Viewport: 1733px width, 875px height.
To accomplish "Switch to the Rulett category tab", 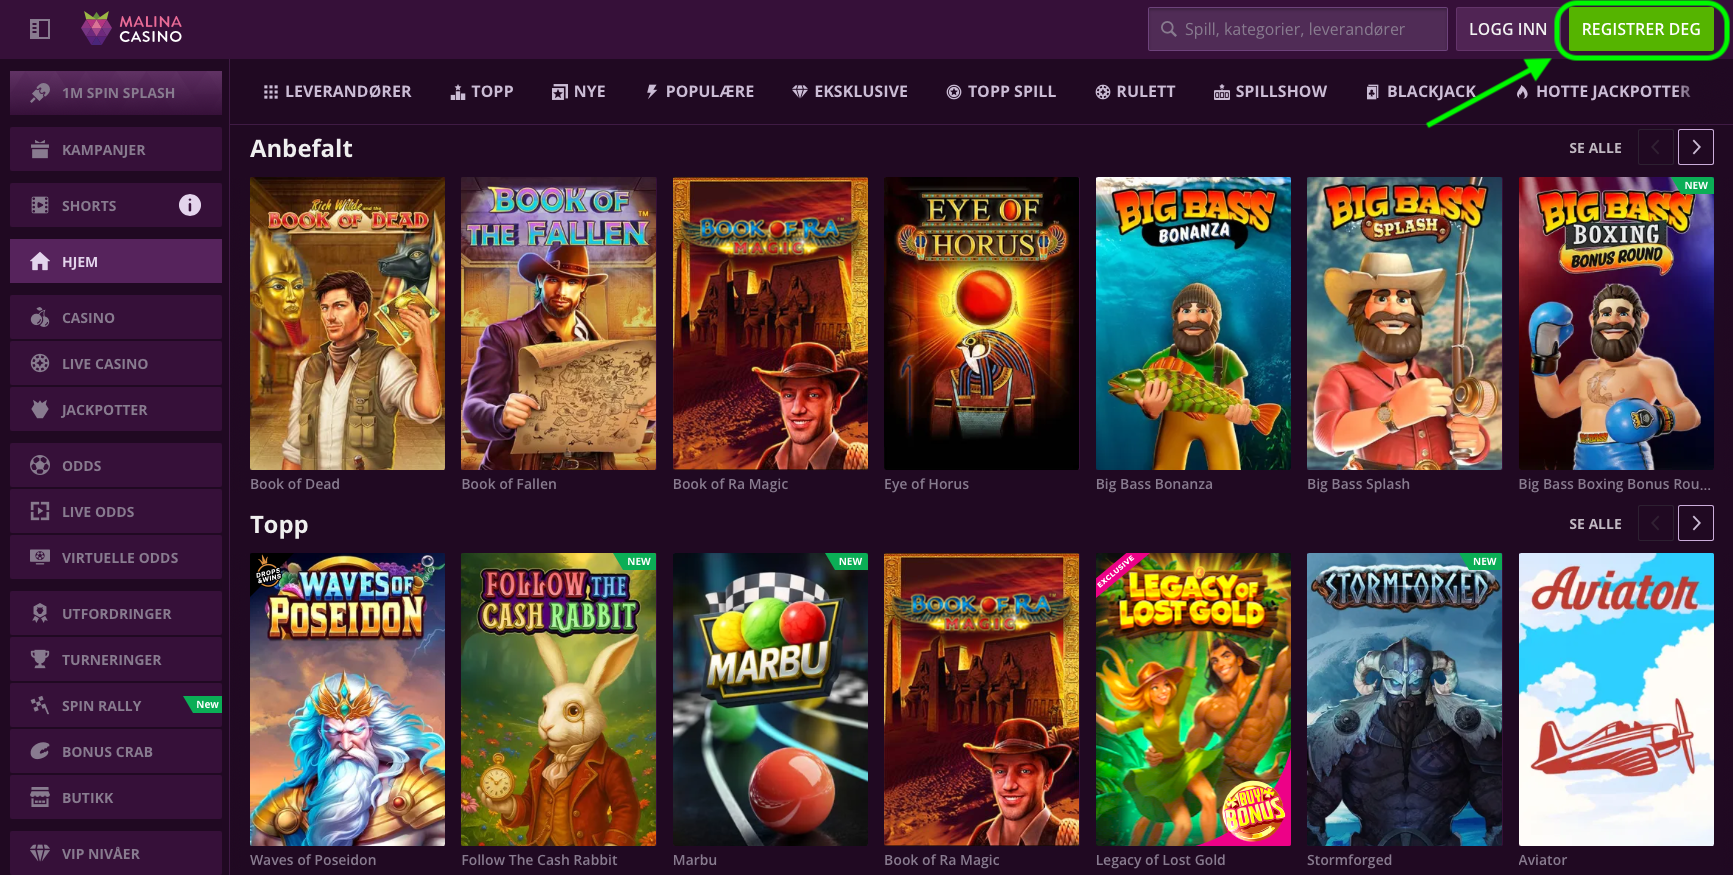I will click(x=1135, y=92).
